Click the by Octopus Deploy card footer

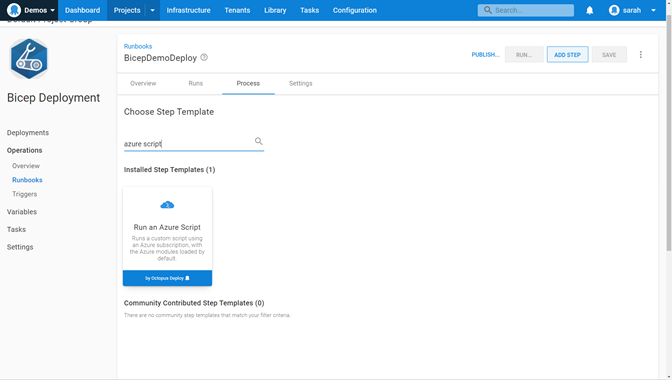pos(167,278)
